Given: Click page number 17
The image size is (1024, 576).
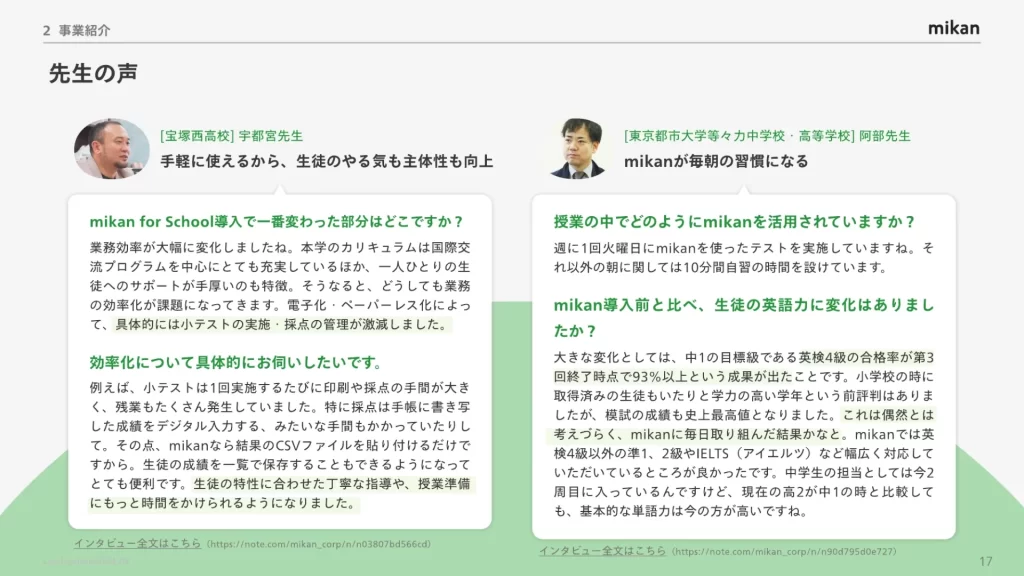Looking at the screenshot, I should coord(985,560).
